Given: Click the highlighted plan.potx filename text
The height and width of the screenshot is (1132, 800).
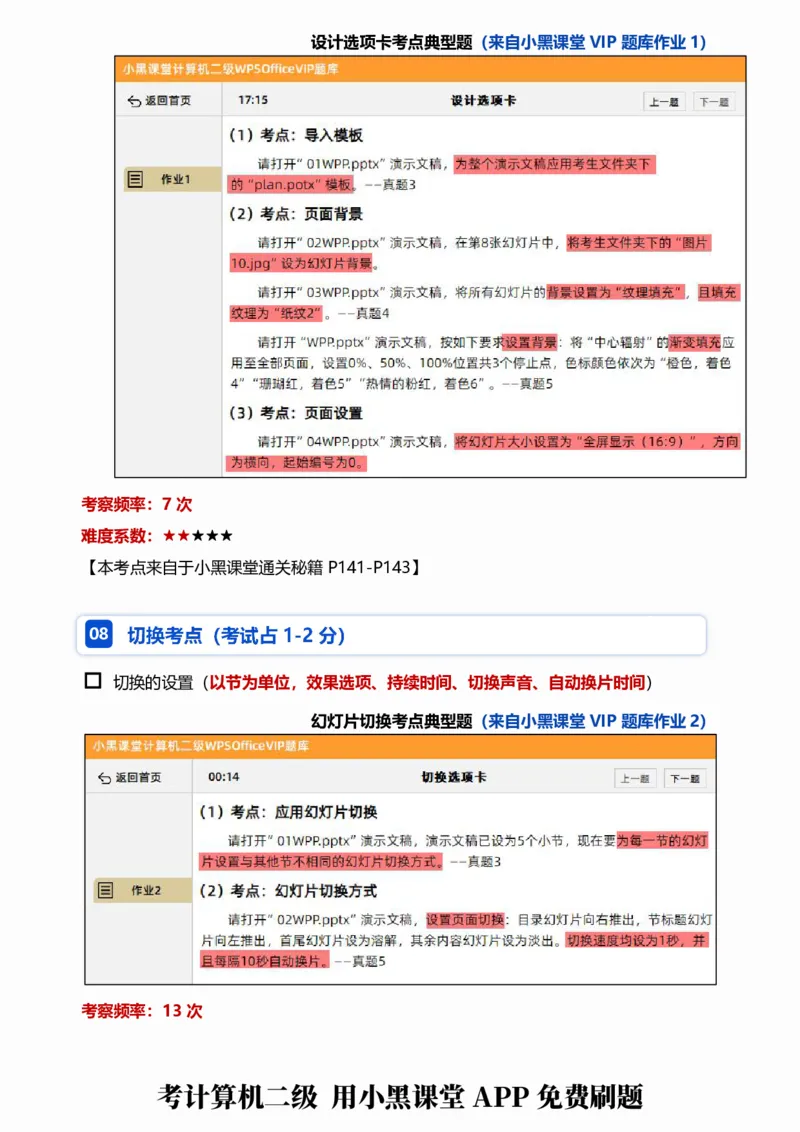Looking at the screenshot, I should click(x=288, y=183).
